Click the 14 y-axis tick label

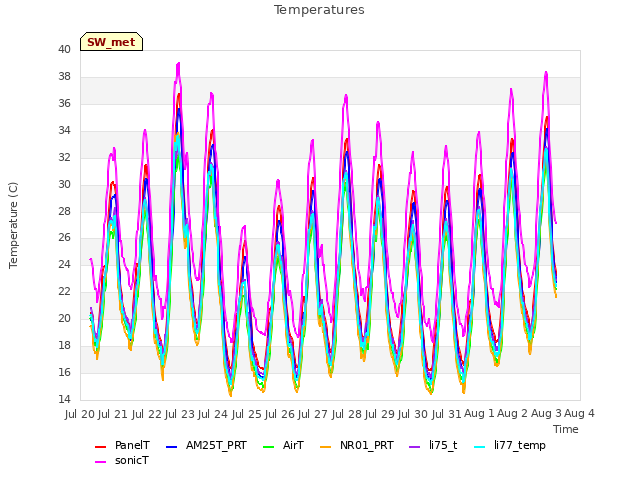(x=64, y=399)
